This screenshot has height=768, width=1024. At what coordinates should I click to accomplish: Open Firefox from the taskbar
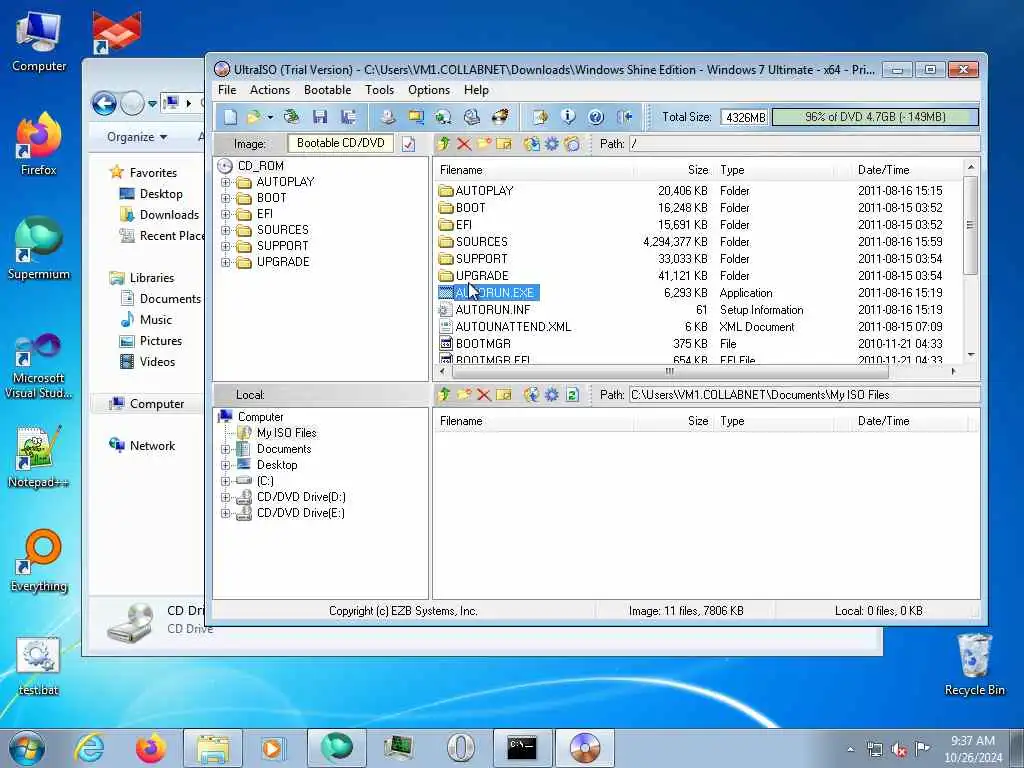coord(151,748)
